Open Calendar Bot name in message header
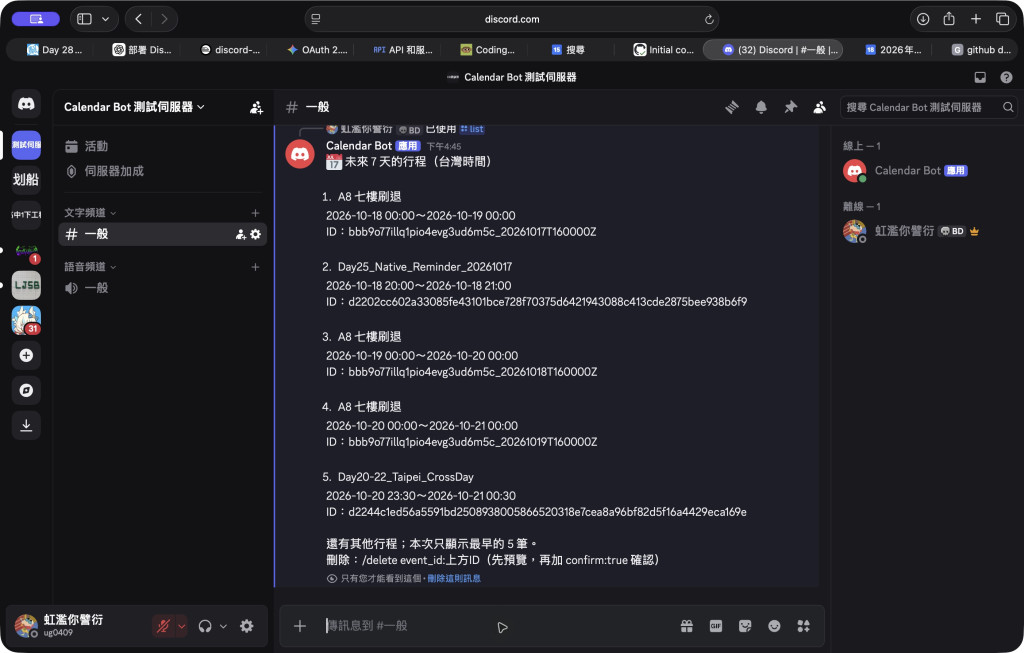The image size is (1024, 653). (x=359, y=146)
